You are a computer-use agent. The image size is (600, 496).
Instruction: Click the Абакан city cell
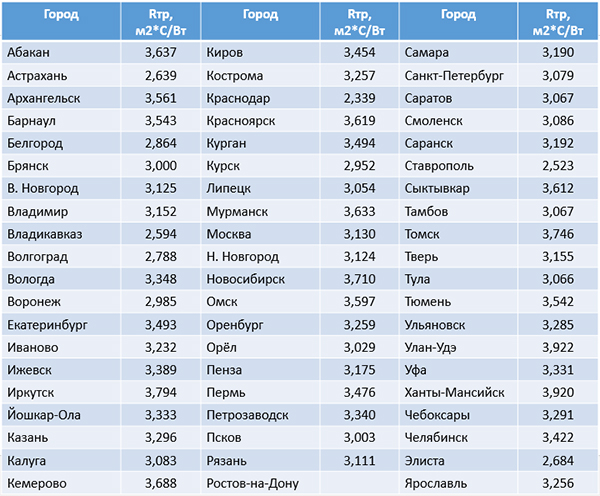click(61, 52)
